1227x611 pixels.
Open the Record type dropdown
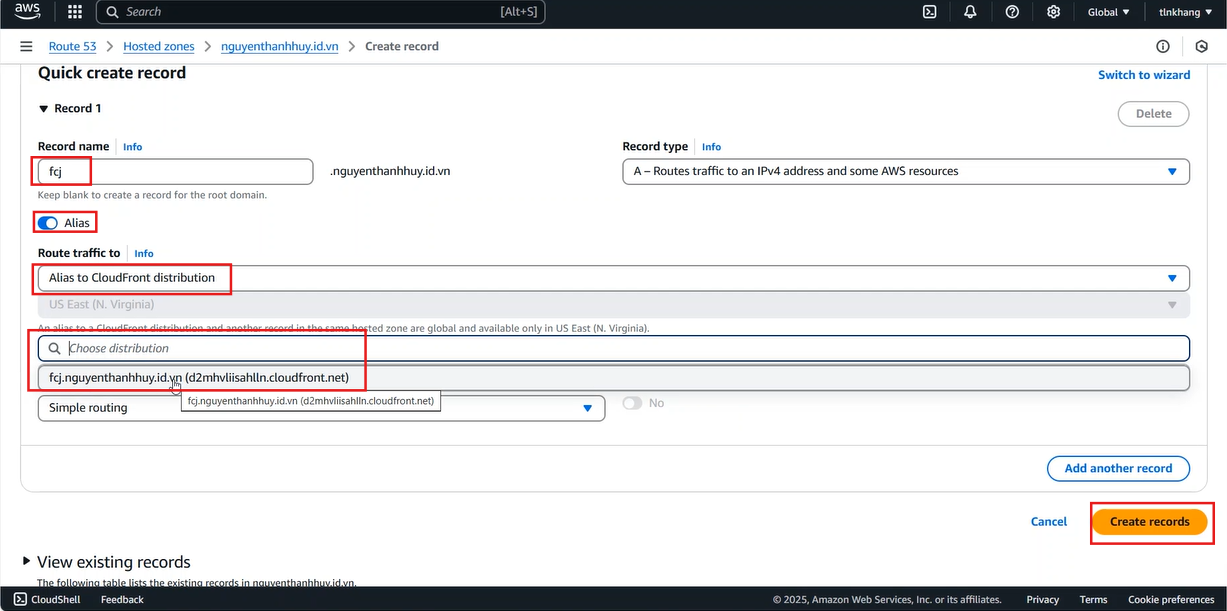tap(906, 171)
